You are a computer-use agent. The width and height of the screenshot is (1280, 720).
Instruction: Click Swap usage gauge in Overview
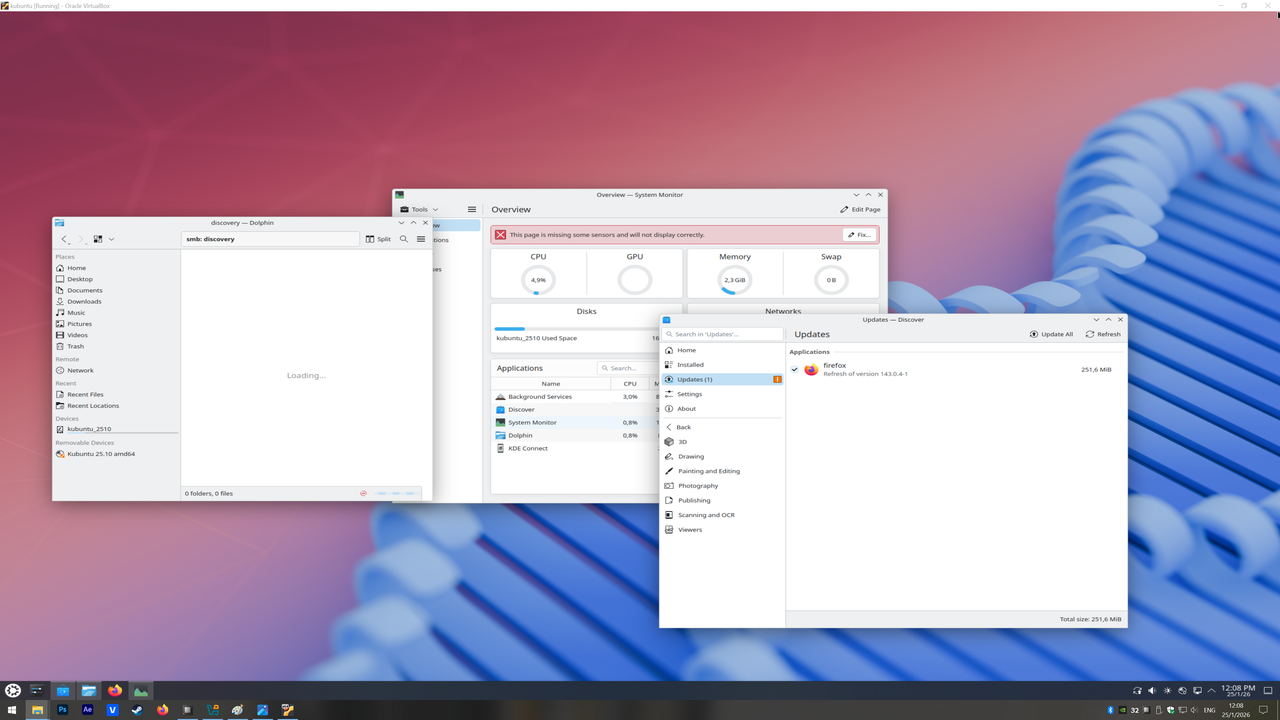coord(831,280)
